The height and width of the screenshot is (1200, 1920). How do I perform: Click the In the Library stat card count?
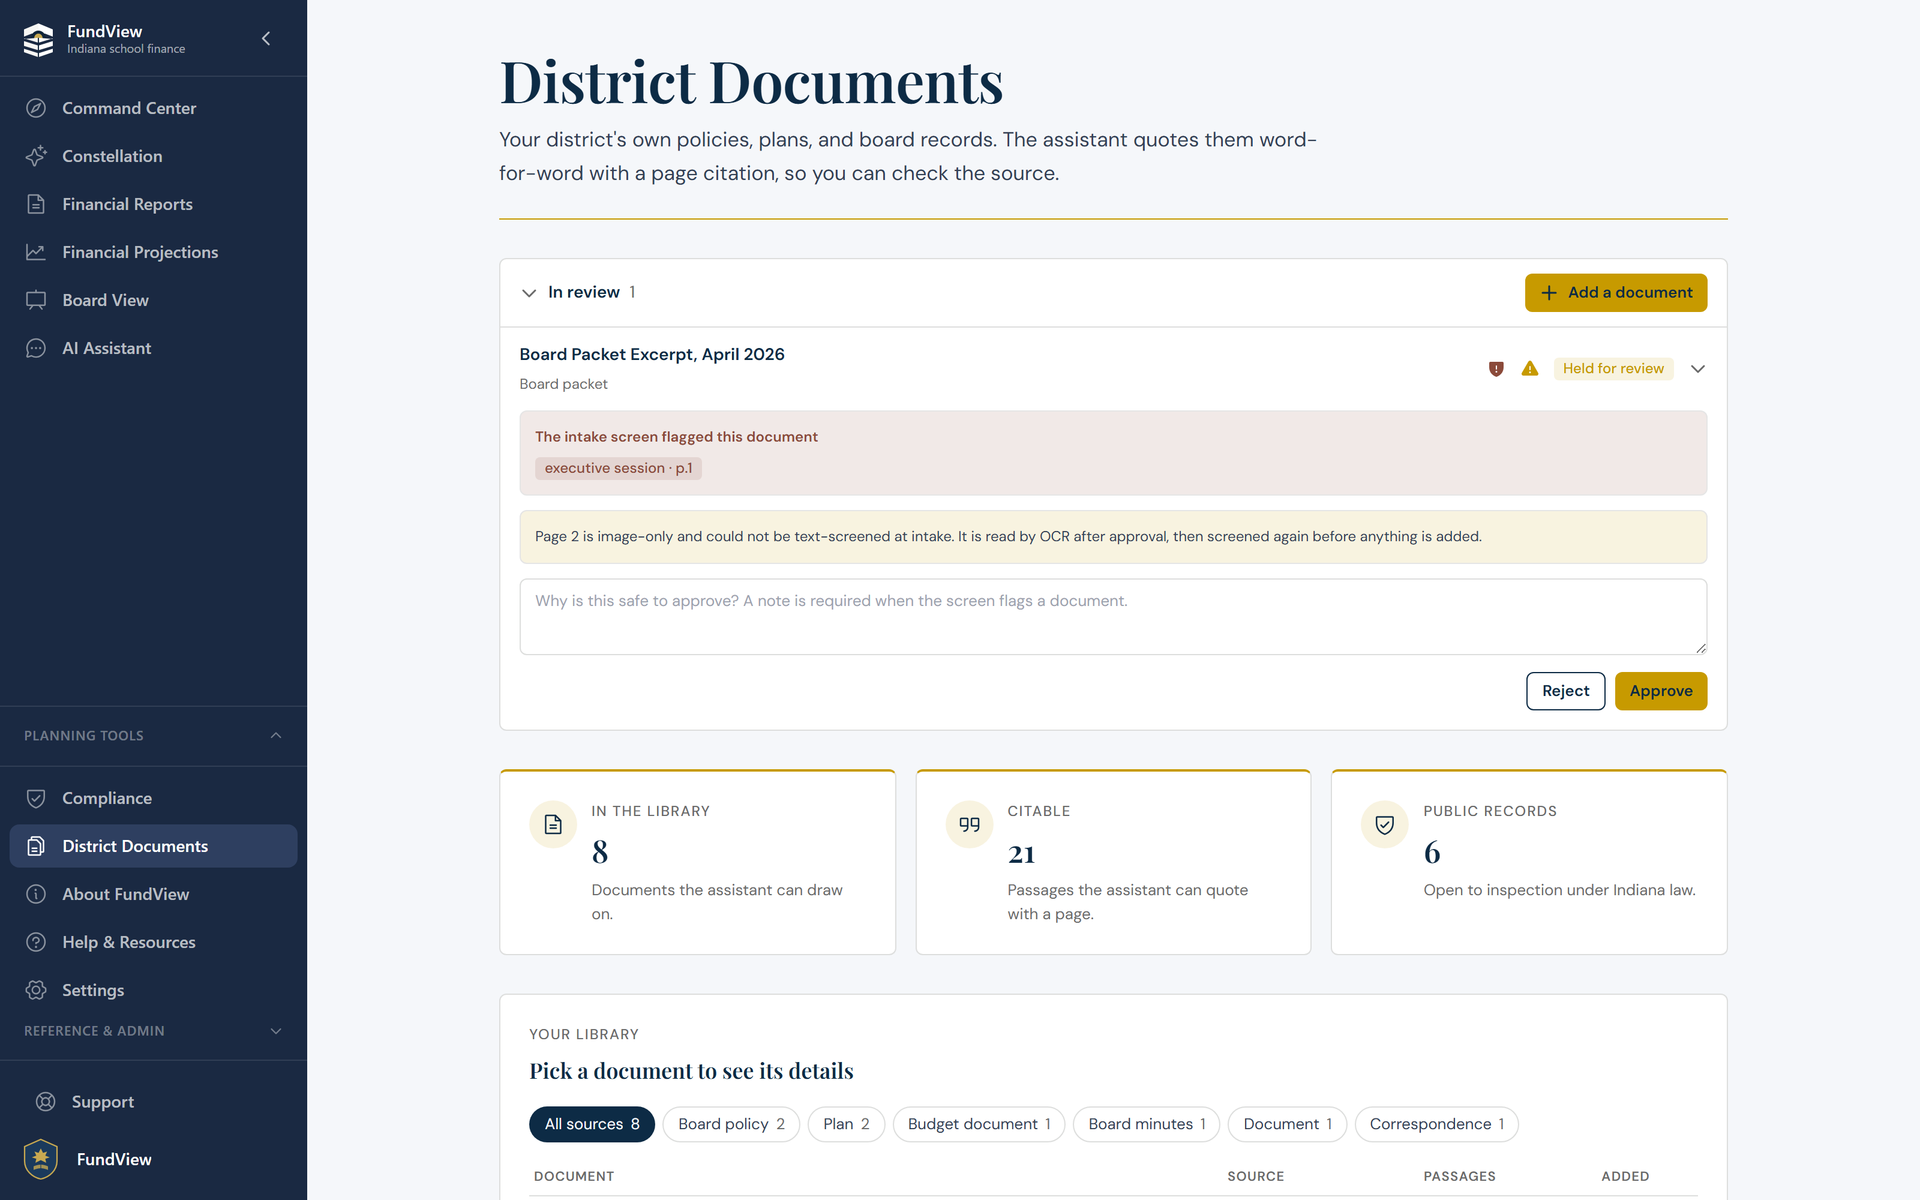pyautogui.click(x=600, y=853)
